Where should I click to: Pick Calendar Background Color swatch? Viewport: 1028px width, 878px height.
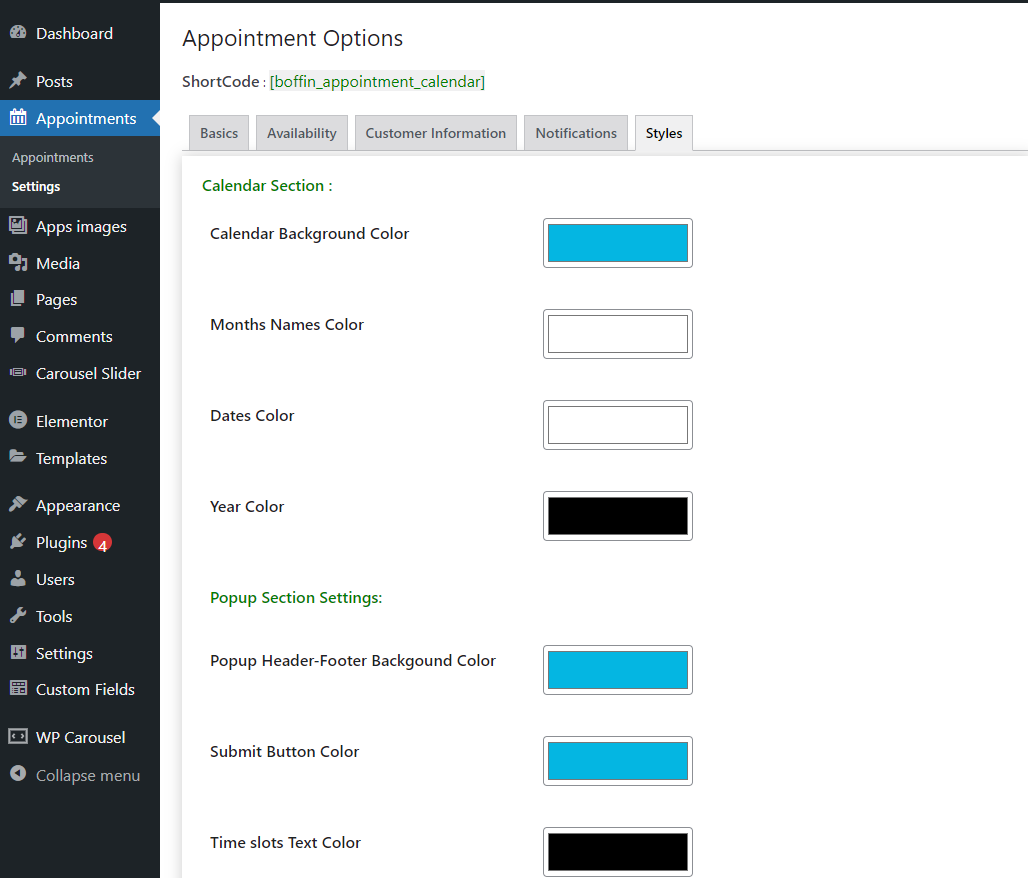click(618, 243)
